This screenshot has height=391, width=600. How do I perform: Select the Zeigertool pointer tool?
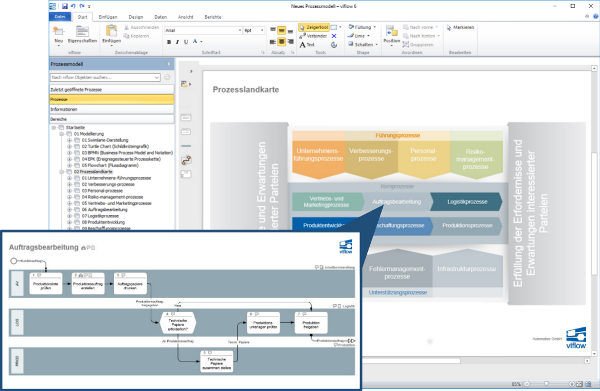point(314,27)
